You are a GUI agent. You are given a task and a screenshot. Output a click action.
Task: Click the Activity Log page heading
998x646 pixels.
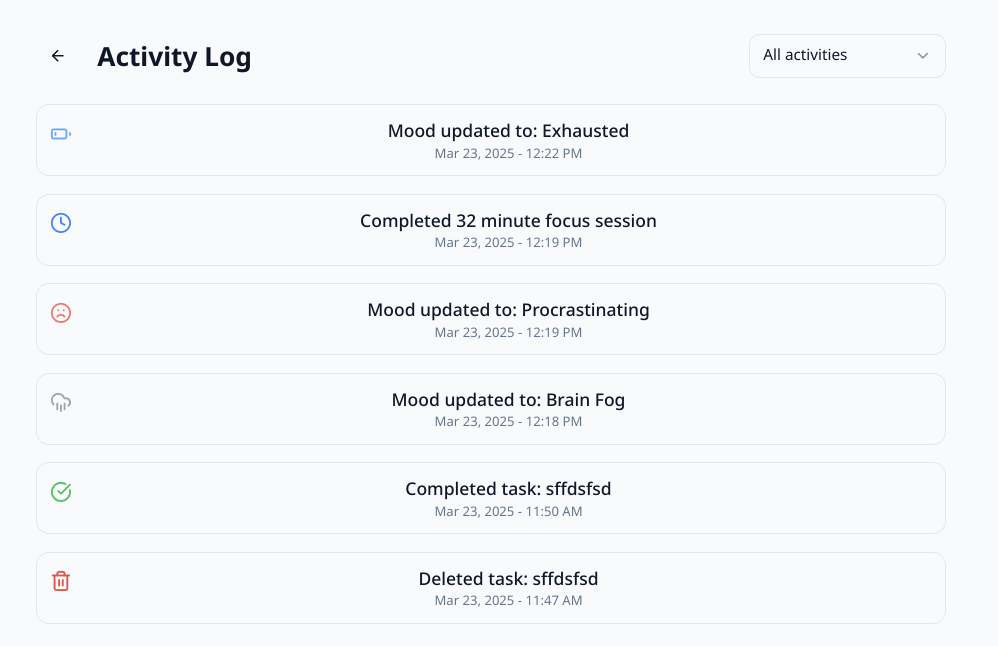point(174,57)
